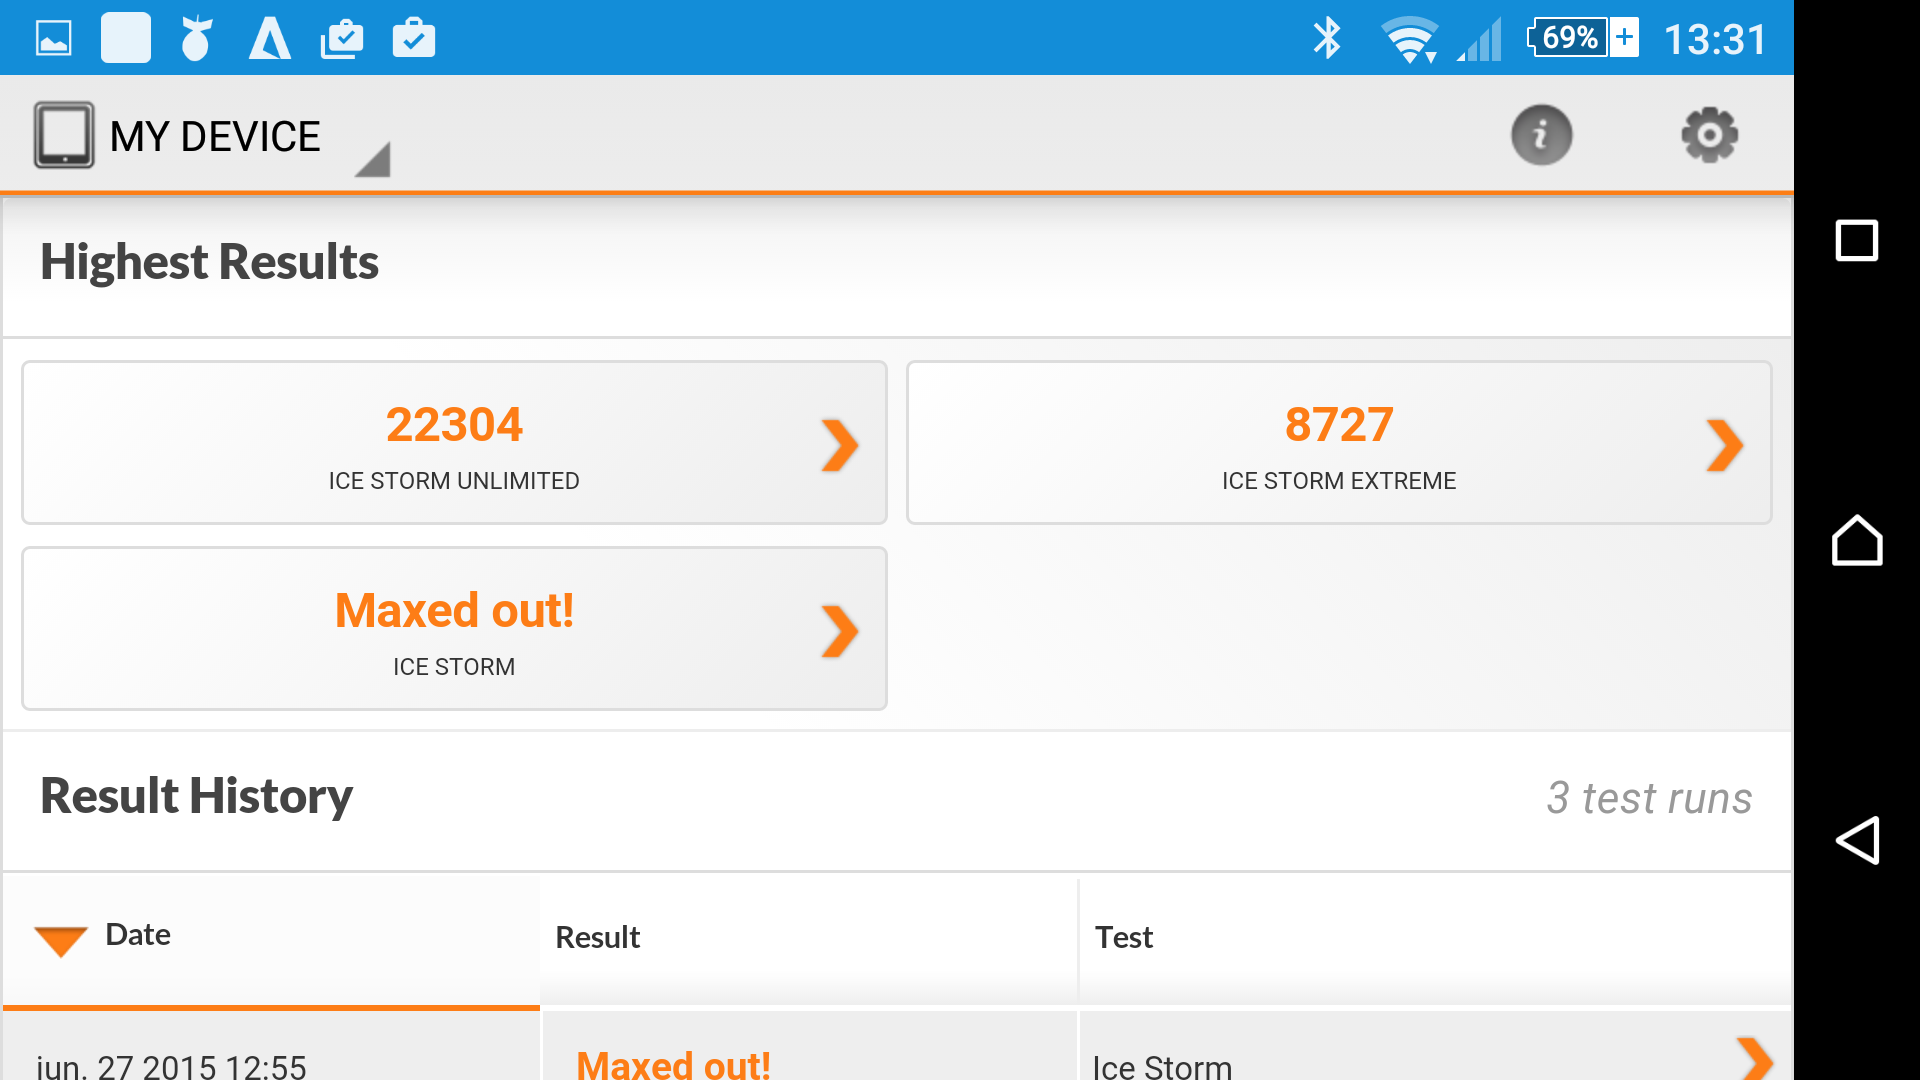The image size is (1920, 1080).
Task: Select the MY DEVICE title
Action: click(x=215, y=136)
